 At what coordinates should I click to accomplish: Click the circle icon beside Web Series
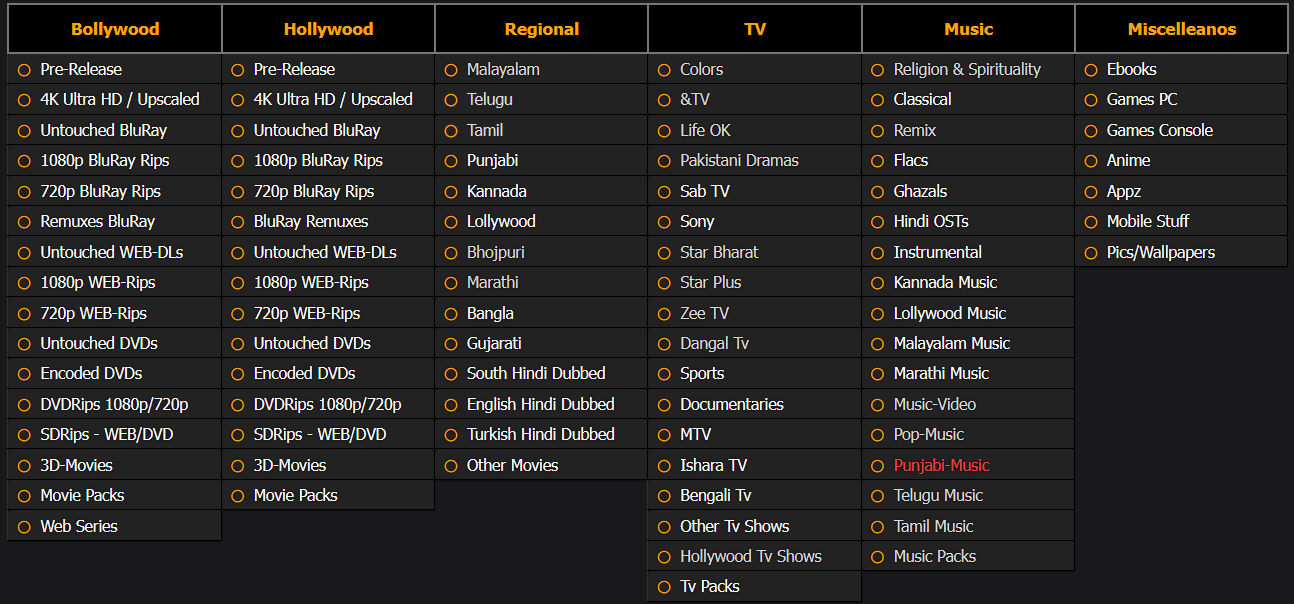[x=24, y=526]
